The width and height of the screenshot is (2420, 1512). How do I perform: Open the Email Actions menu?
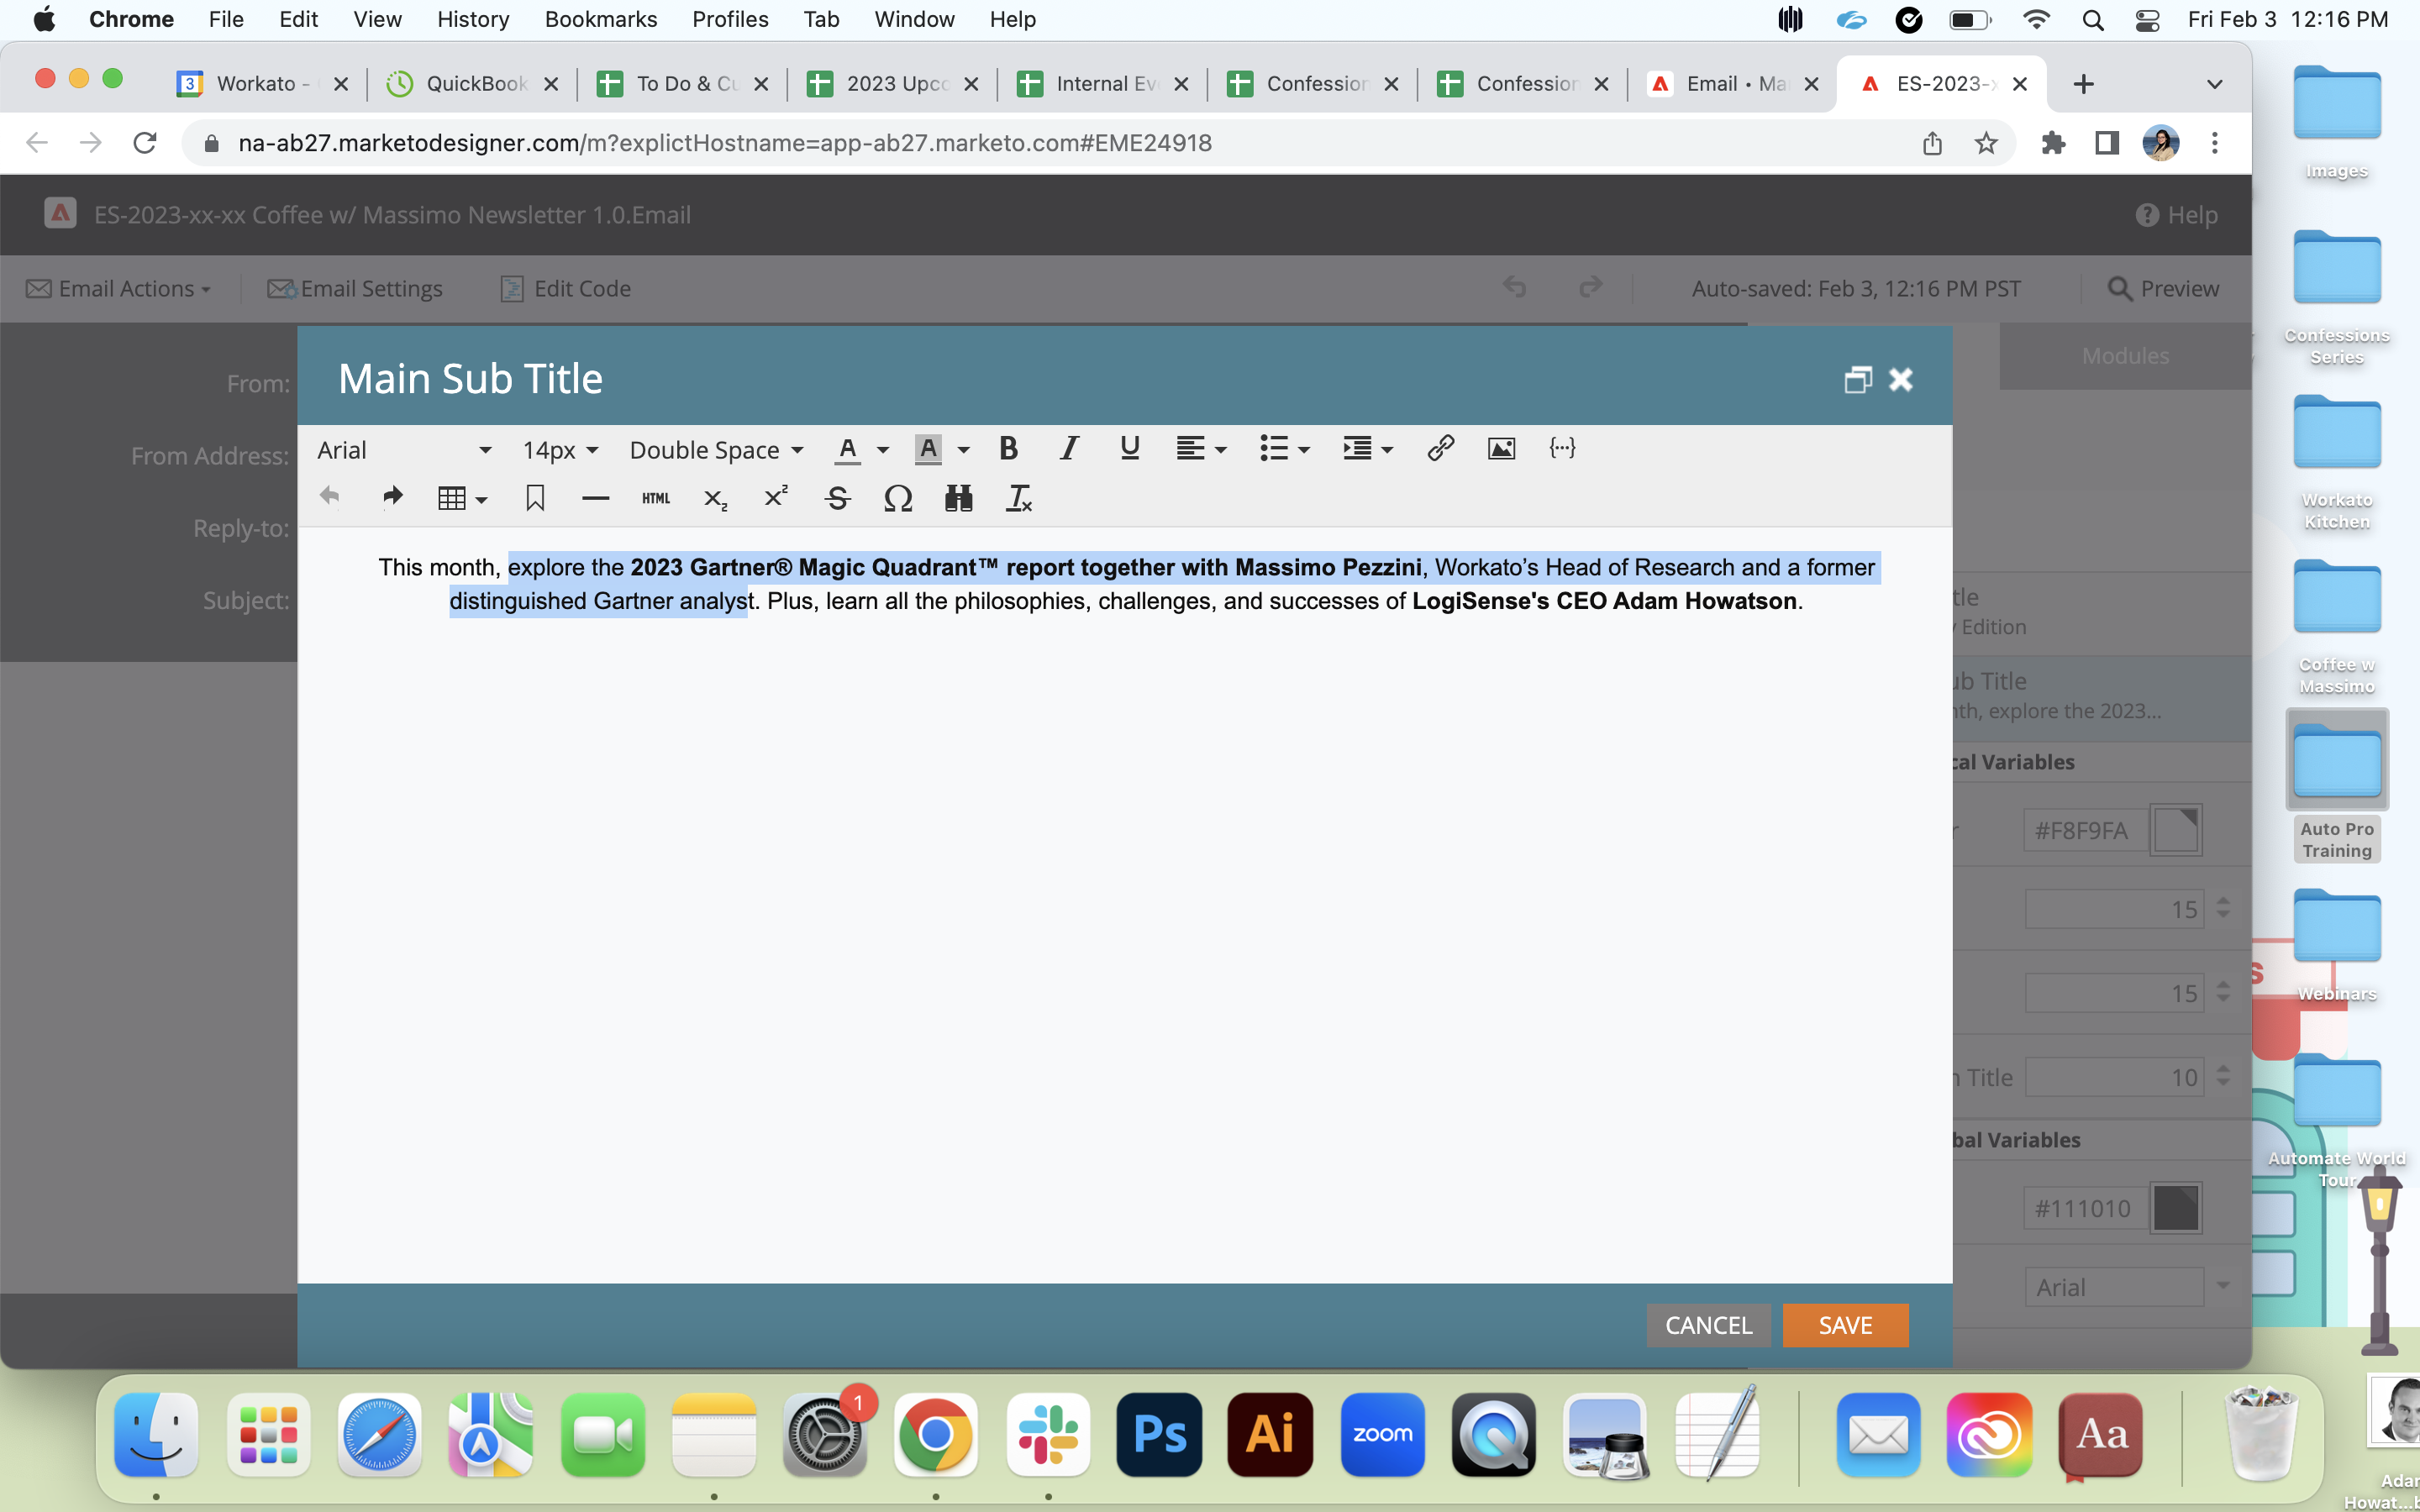pyautogui.click(x=118, y=289)
